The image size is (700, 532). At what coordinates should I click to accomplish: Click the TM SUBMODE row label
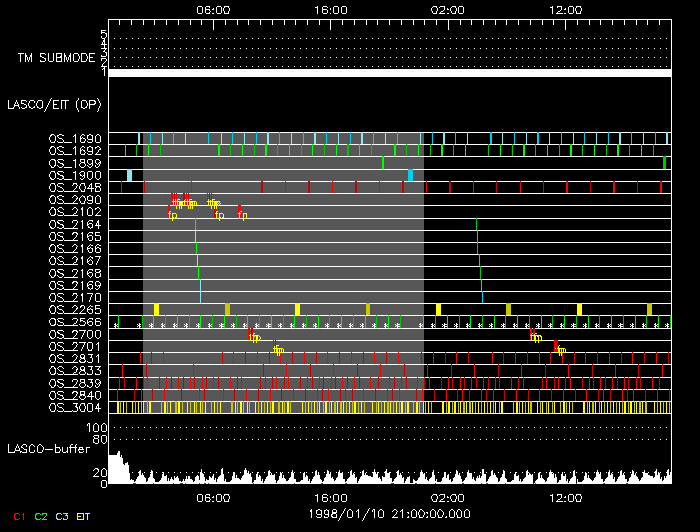pyautogui.click(x=56, y=58)
